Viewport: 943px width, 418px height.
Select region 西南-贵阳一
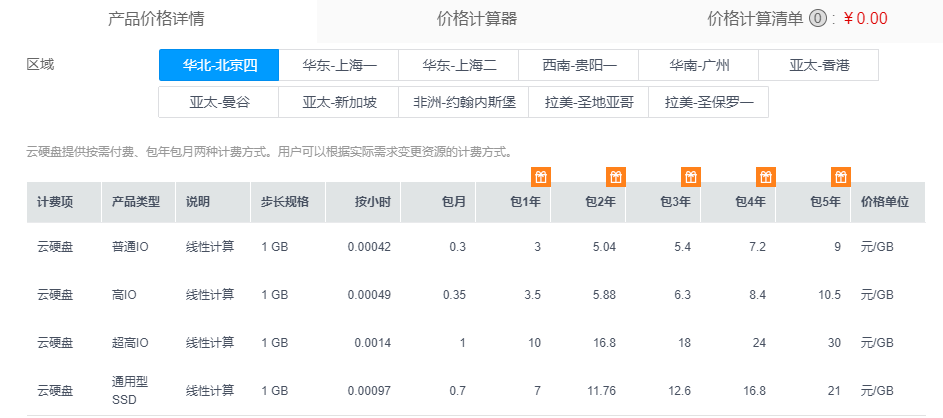click(579, 65)
